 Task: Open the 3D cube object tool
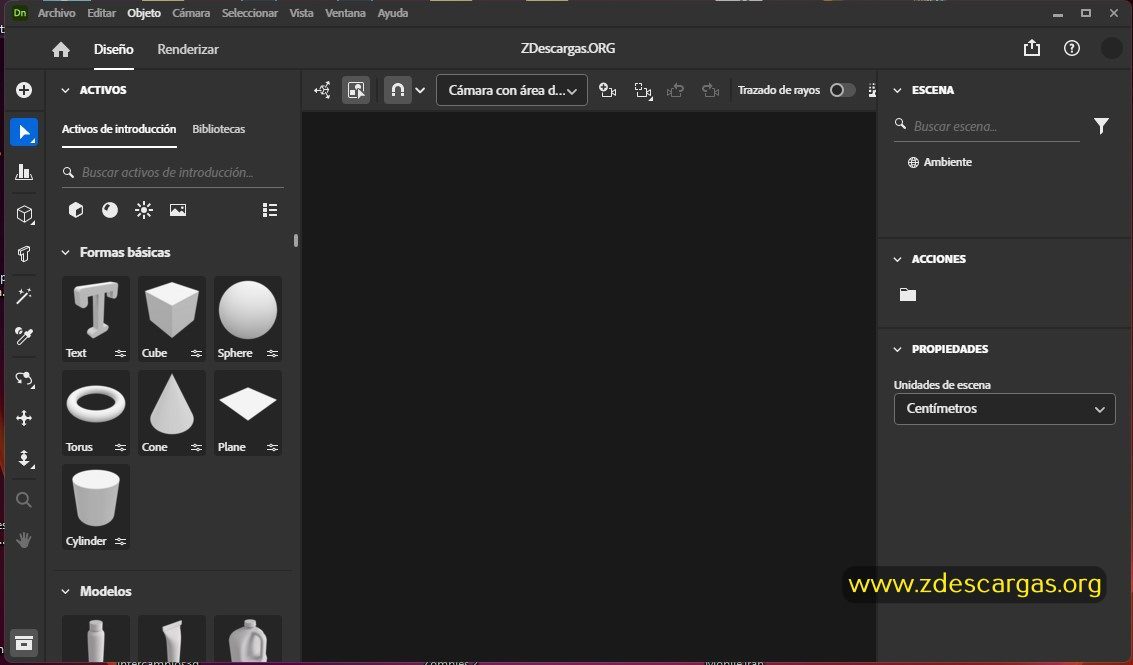pos(24,214)
